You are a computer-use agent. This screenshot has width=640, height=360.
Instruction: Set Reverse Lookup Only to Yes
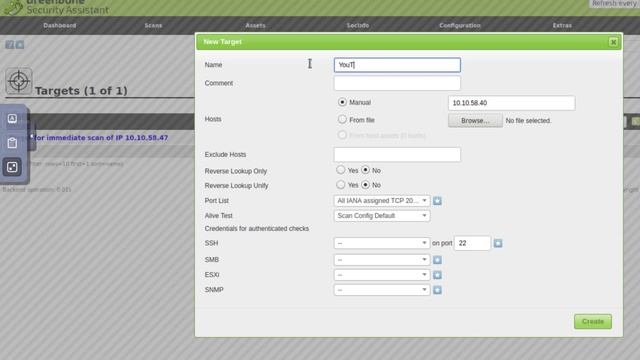pyautogui.click(x=340, y=170)
